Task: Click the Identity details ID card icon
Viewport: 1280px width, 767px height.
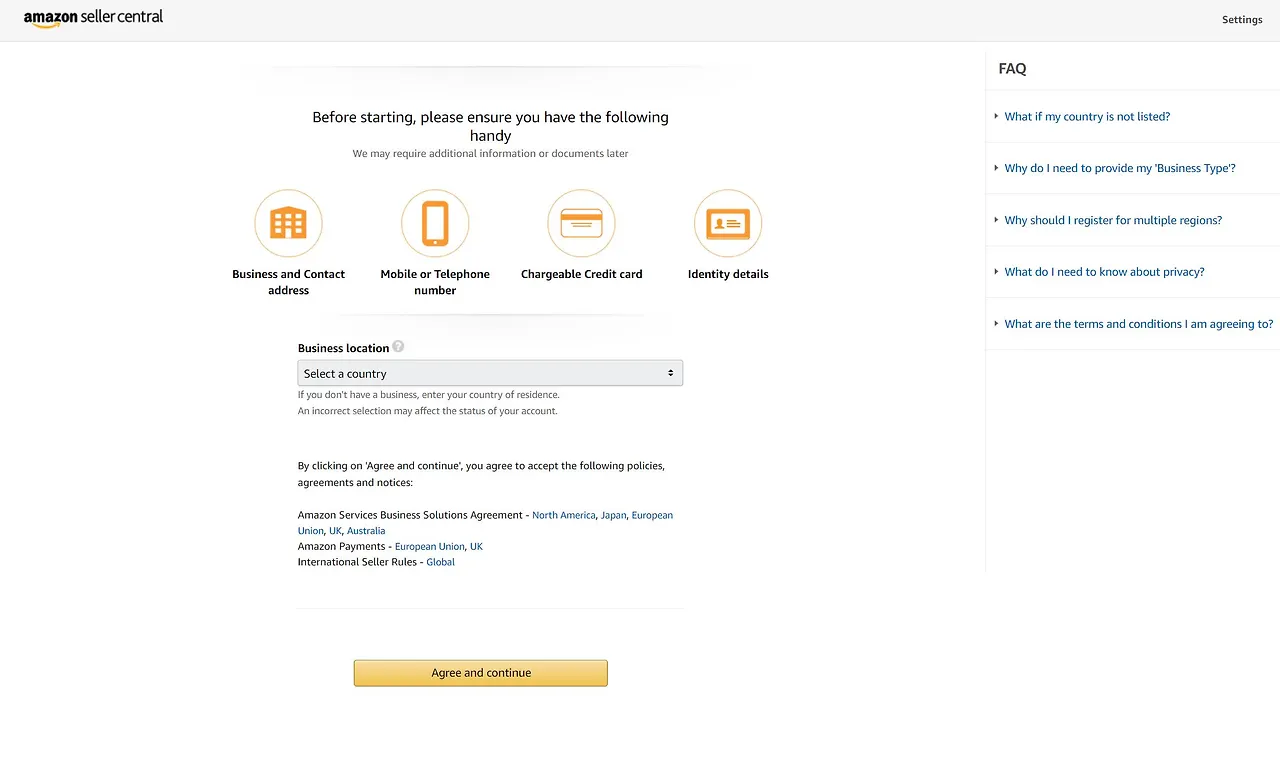Action: pyautogui.click(x=728, y=223)
